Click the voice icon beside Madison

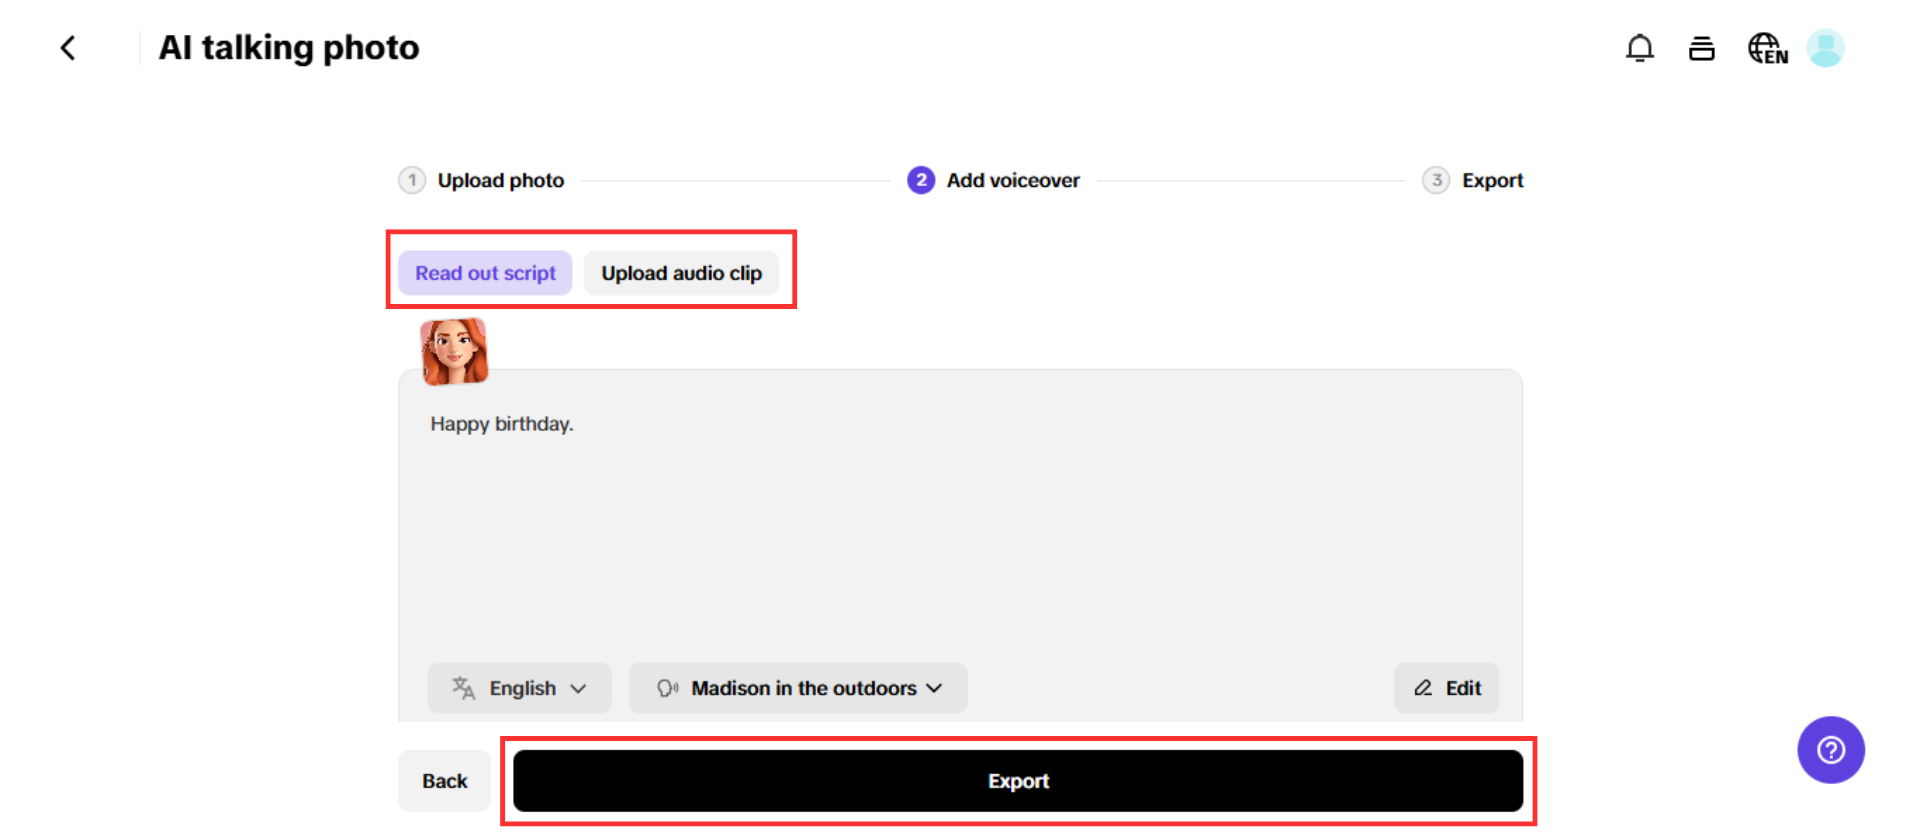point(667,688)
